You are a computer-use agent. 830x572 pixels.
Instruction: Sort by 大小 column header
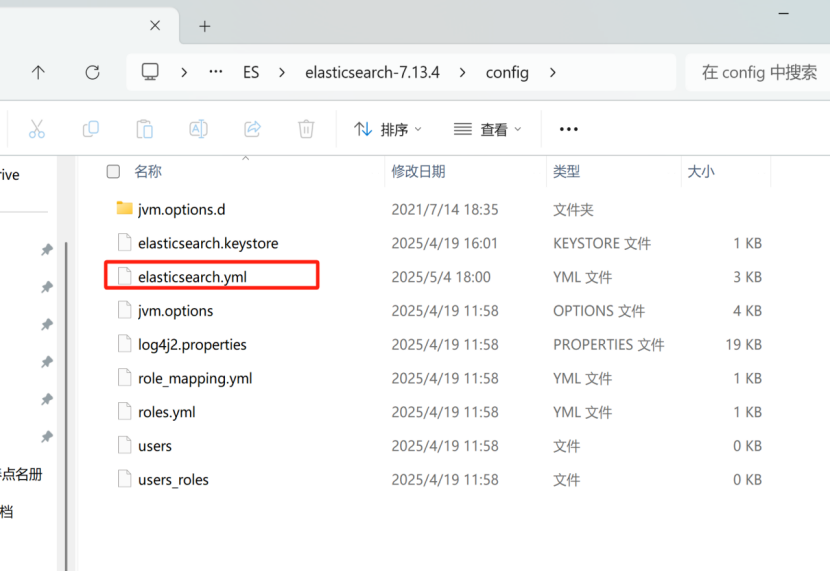pyautogui.click(x=701, y=171)
